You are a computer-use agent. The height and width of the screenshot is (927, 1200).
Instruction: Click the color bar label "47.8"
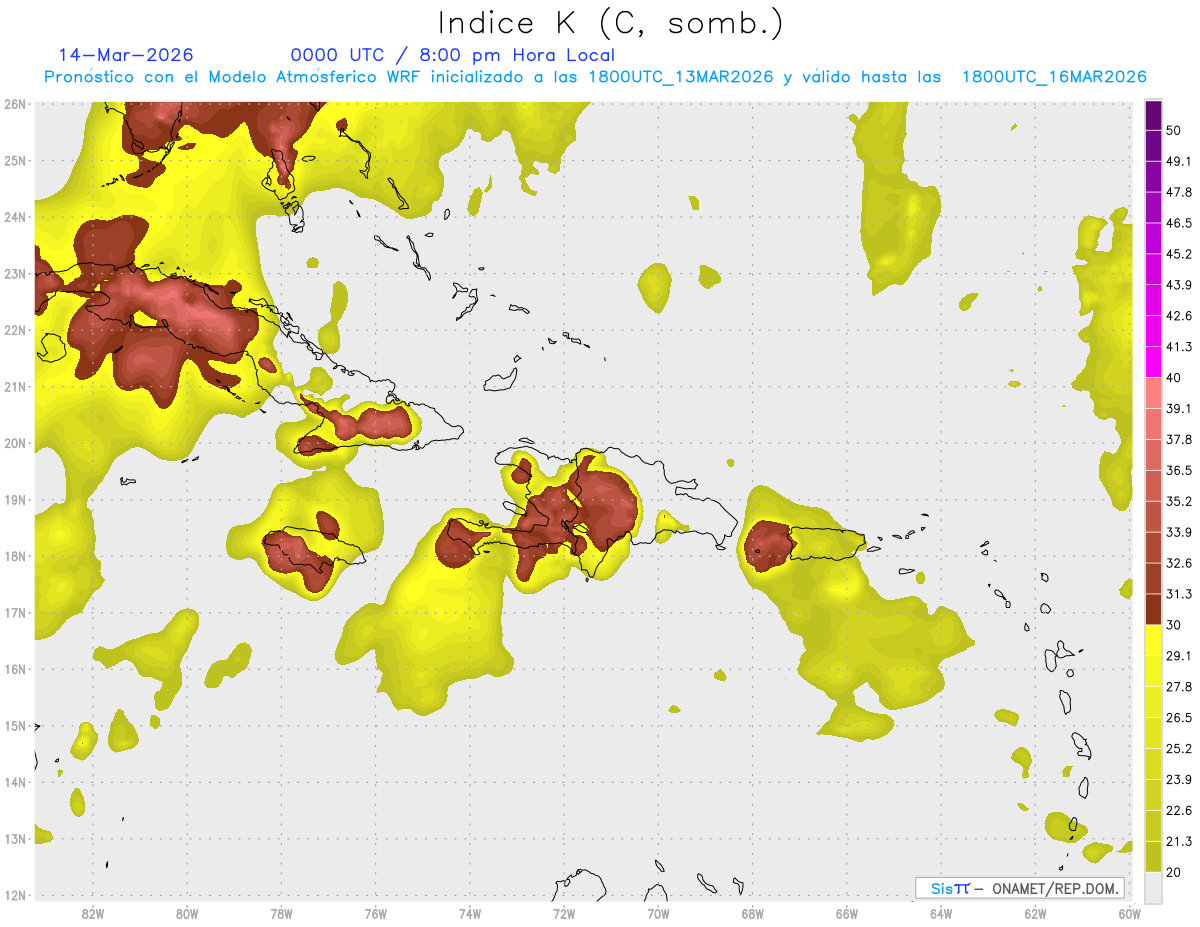tap(1179, 193)
